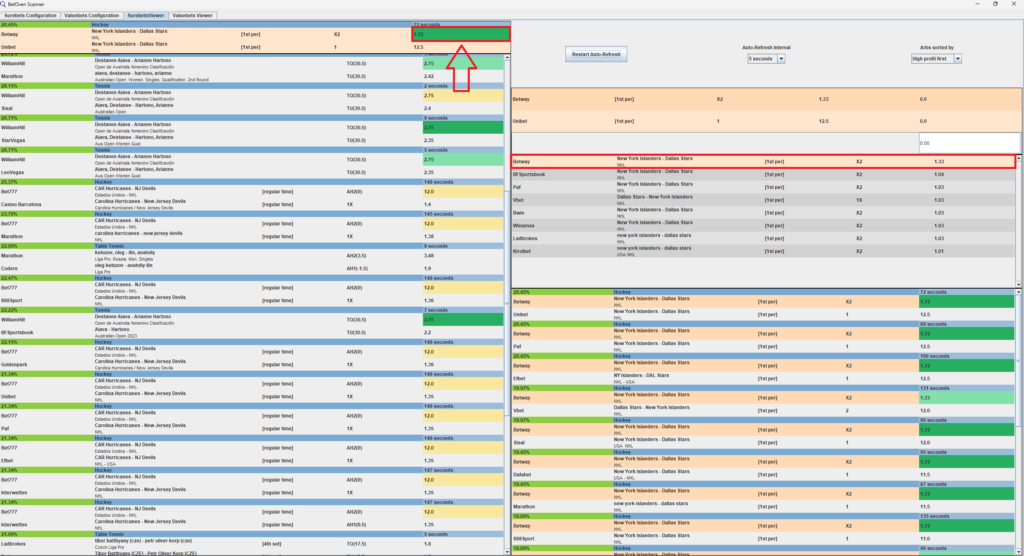This screenshot has width=1024, height=556.
Task: Select the Bwin New York Islanders row
Action: (763, 213)
